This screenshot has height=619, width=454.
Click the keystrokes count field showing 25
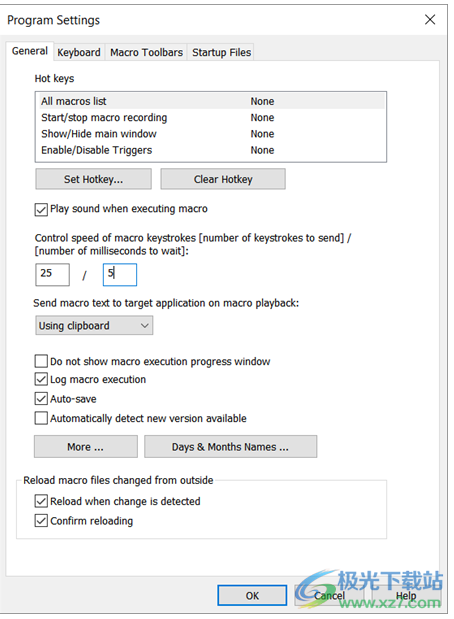coord(53,274)
